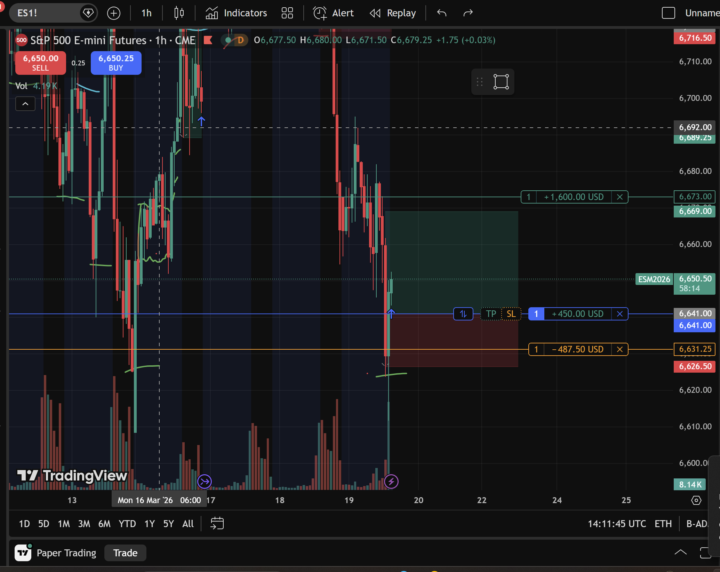720x572 pixels.
Task: Toggle the B-ADJ adjustment setting
Action: click(697, 524)
